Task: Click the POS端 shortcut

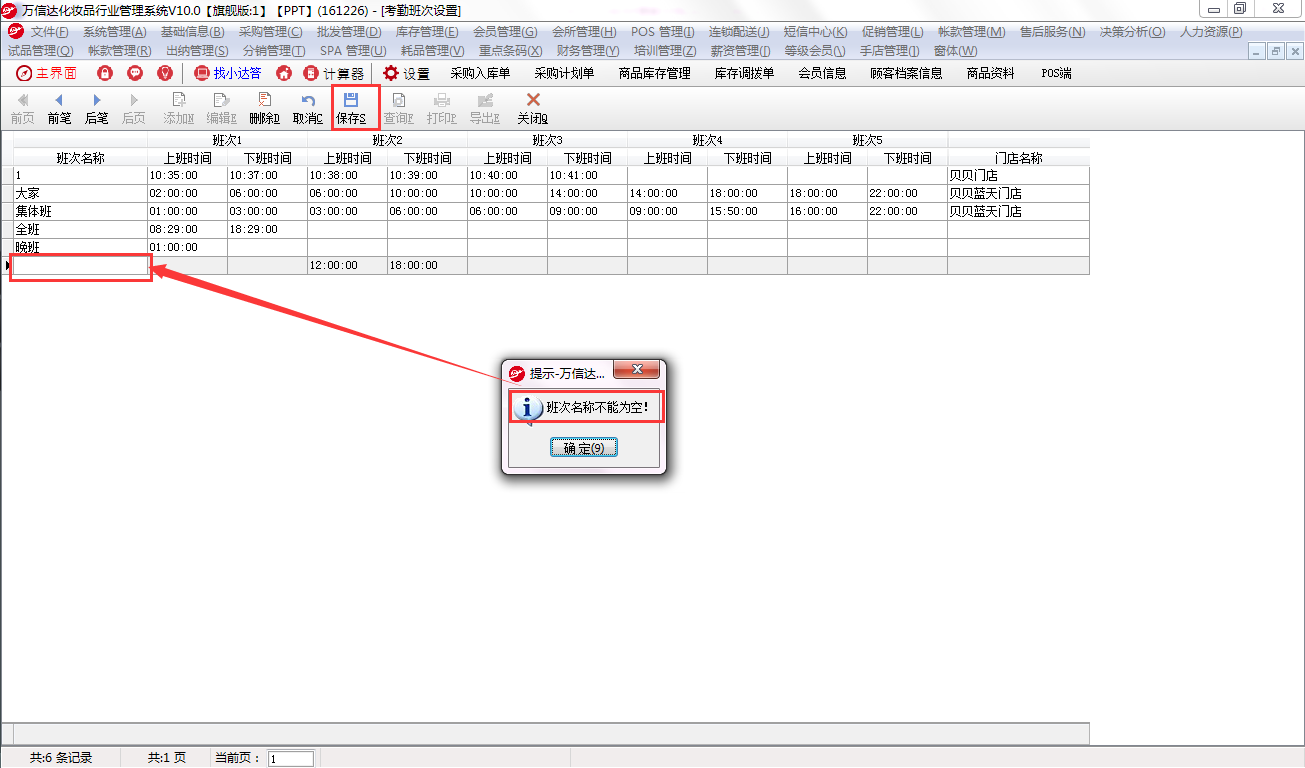Action: 1056,73
